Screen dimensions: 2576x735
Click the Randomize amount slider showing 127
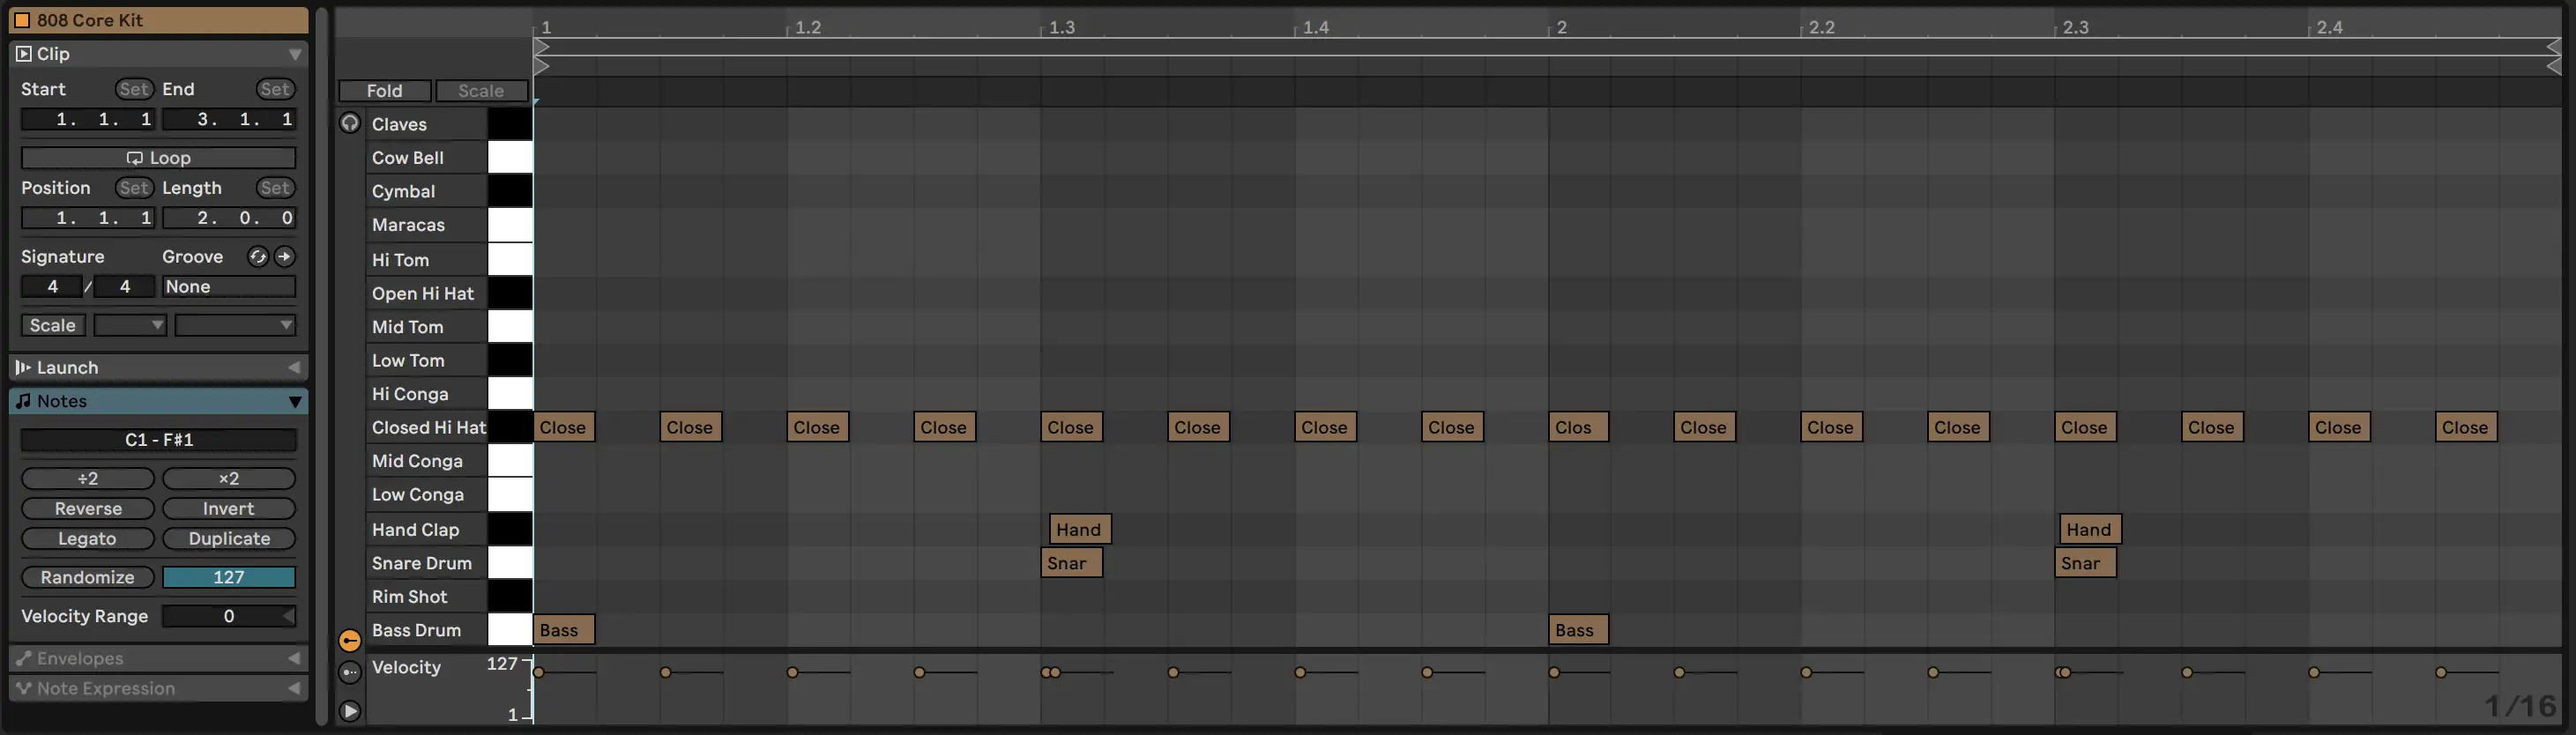pyautogui.click(x=228, y=577)
